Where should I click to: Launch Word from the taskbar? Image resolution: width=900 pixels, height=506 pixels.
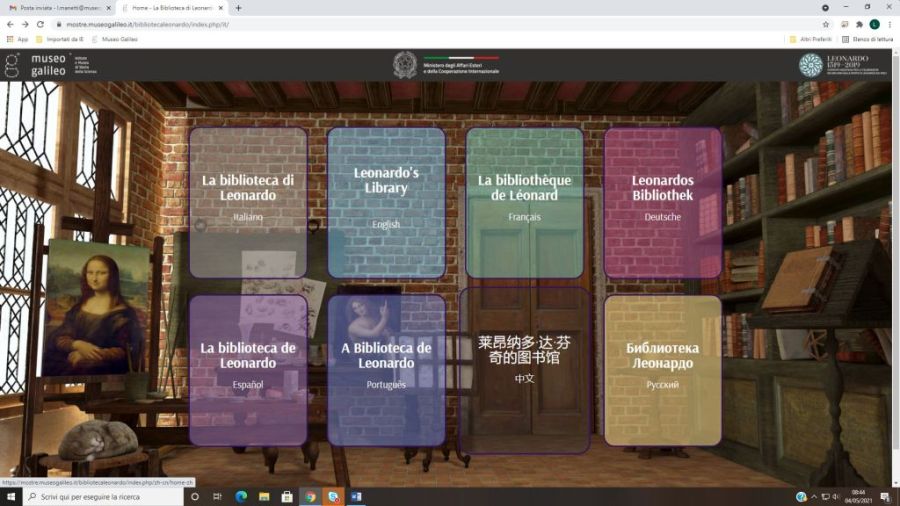(356, 496)
